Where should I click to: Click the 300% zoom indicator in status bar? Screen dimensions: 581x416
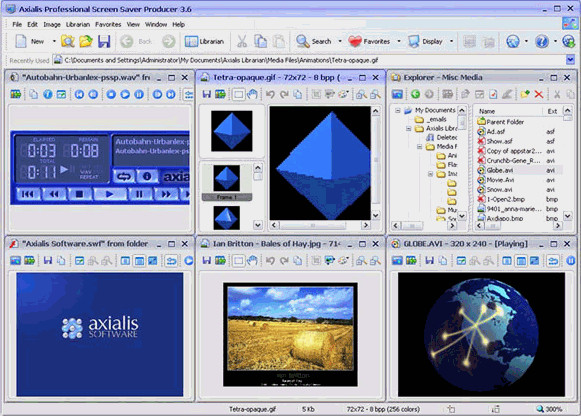[550, 409]
